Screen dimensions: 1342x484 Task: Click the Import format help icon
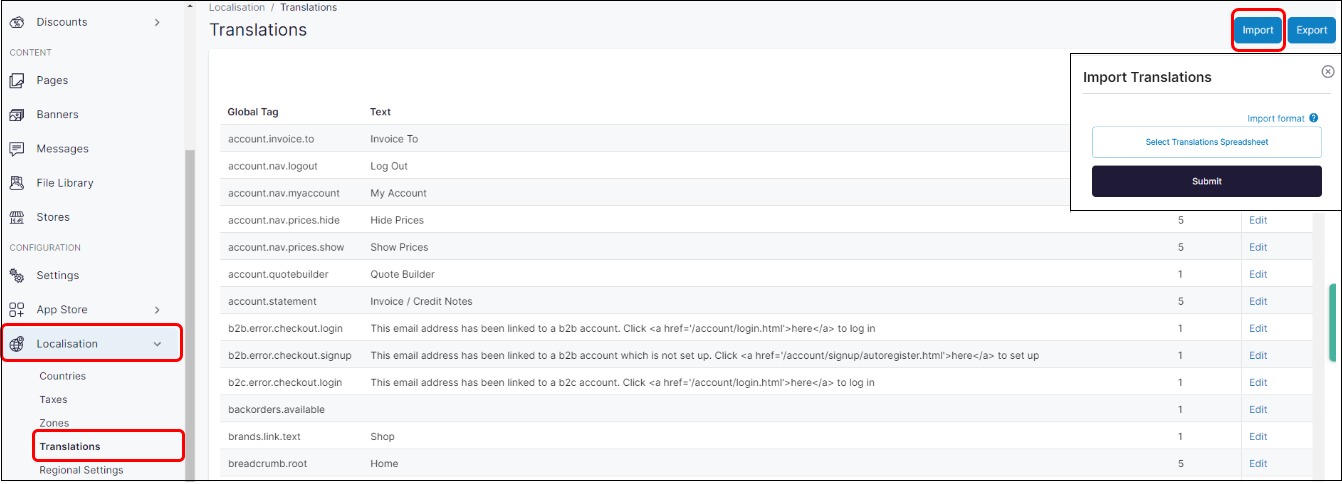click(x=1314, y=118)
